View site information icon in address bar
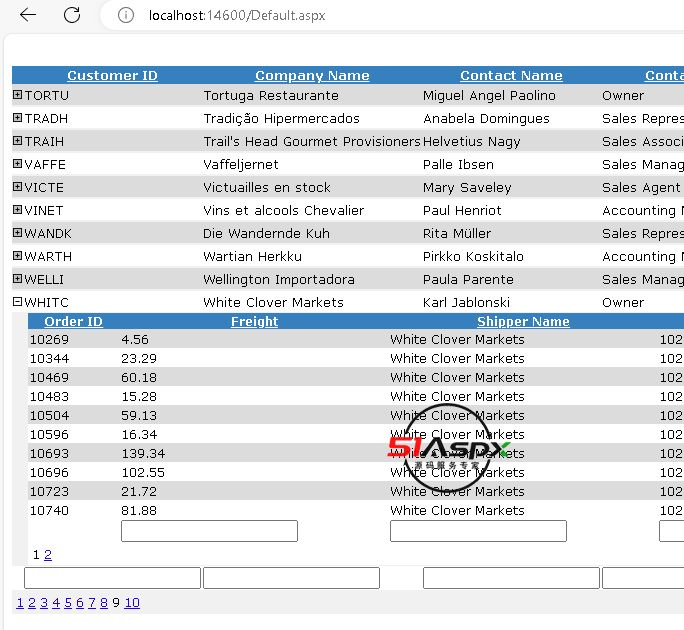The width and height of the screenshot is (684, 630). tap(126, 15)
